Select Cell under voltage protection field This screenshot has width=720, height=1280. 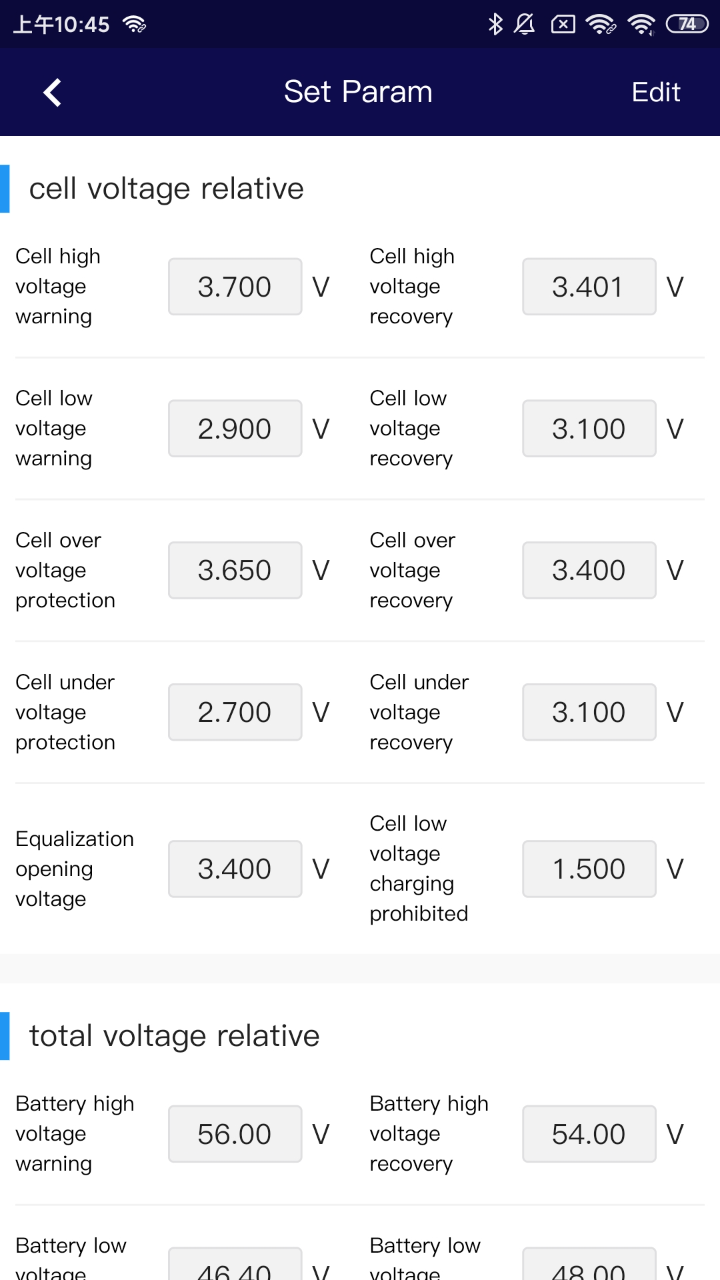pyautogui.click(x=235, y=713)
